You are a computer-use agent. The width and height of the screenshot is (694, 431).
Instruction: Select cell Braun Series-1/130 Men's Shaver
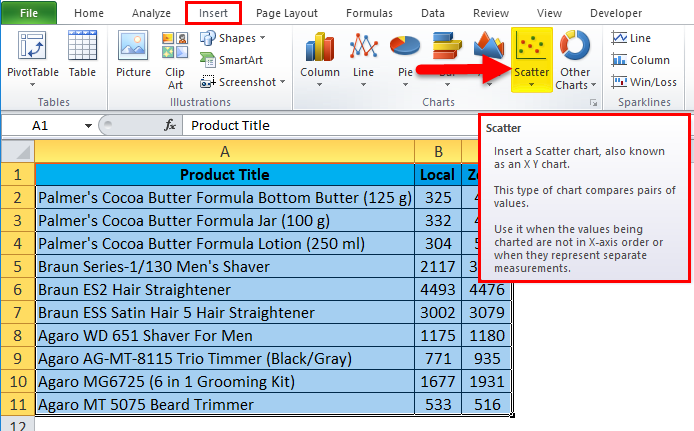tap(225, 267)
